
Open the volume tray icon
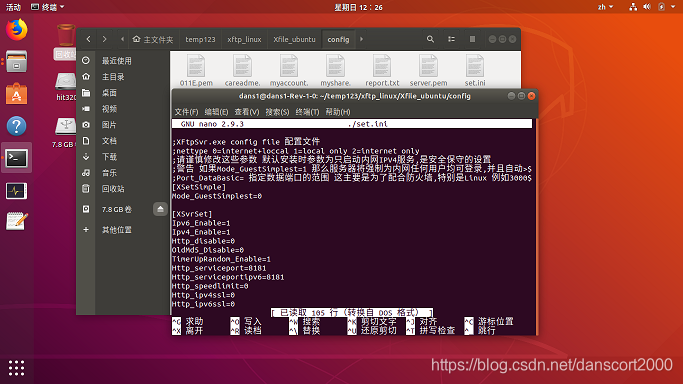(x=647, y=7)
